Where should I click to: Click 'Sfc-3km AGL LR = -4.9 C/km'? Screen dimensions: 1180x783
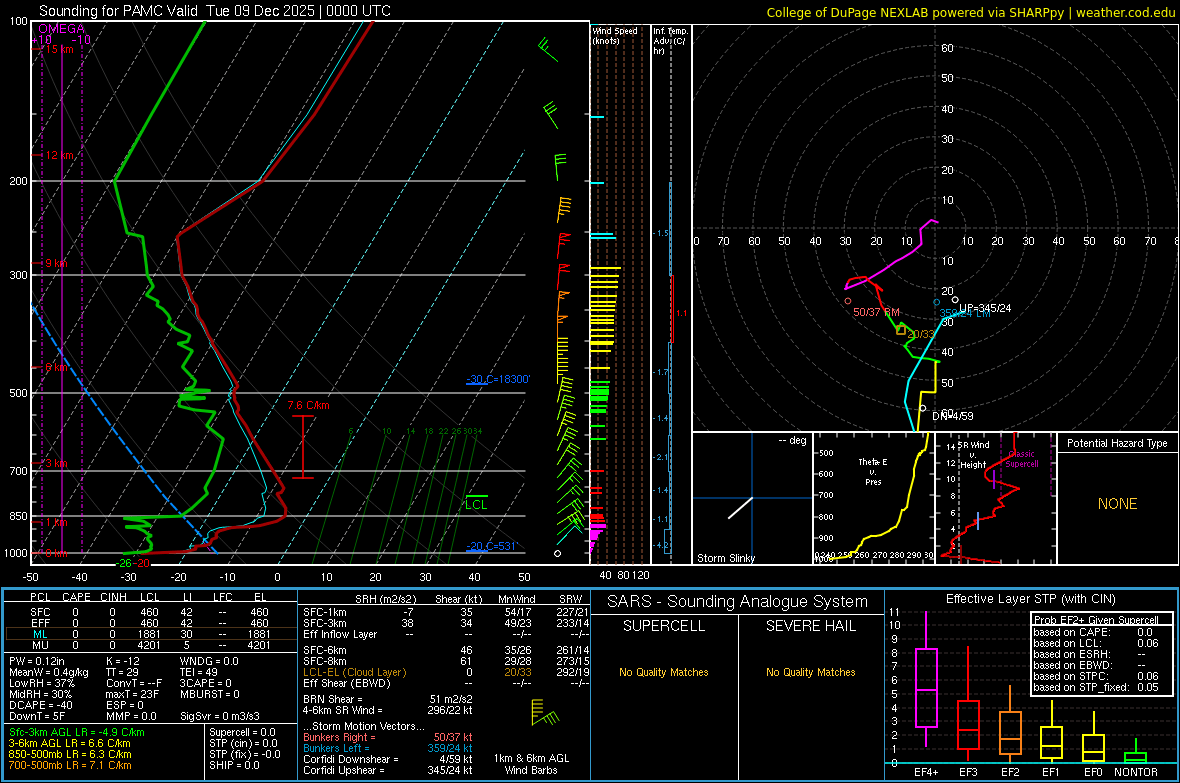tap(77, 733)
